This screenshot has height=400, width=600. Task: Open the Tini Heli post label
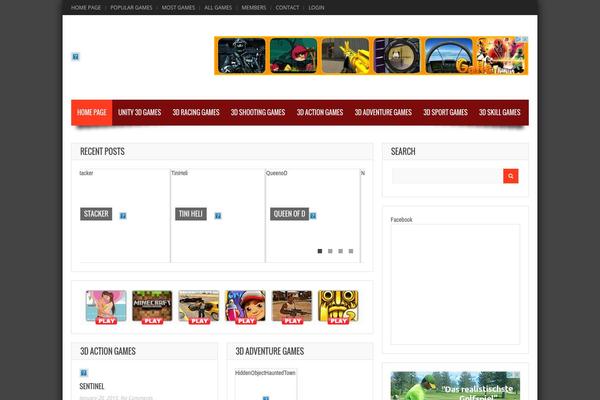tap(191, 214)
